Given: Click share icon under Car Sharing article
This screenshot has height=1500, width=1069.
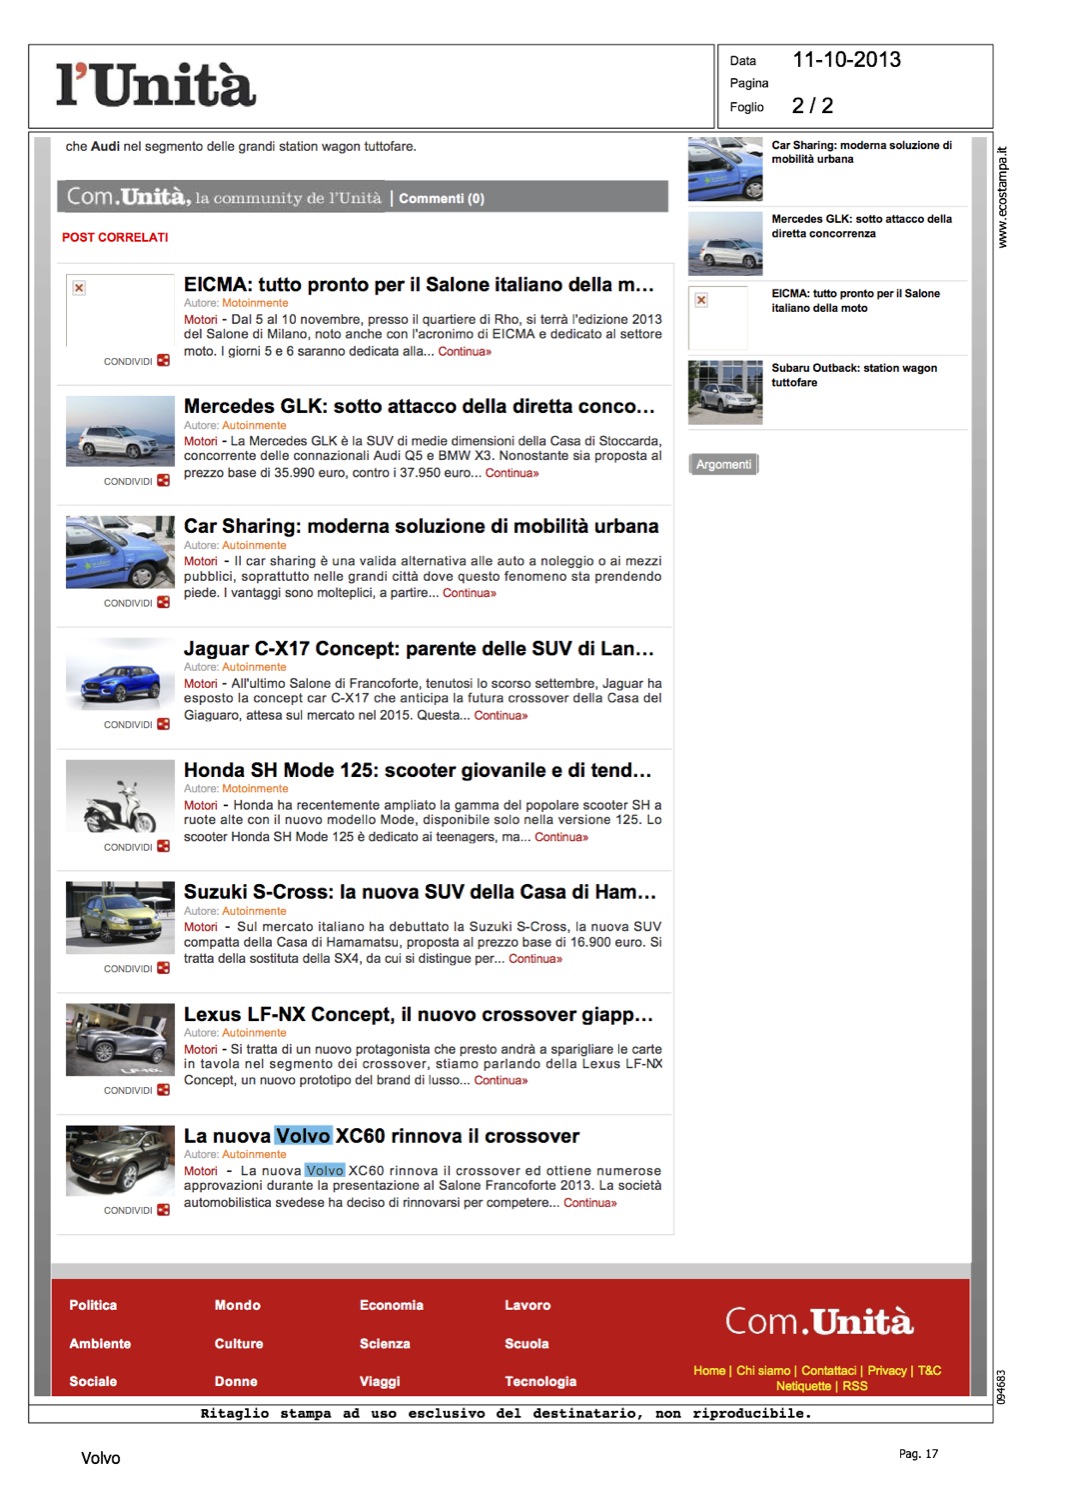Looking at the screenshot, I should (163, 603).
